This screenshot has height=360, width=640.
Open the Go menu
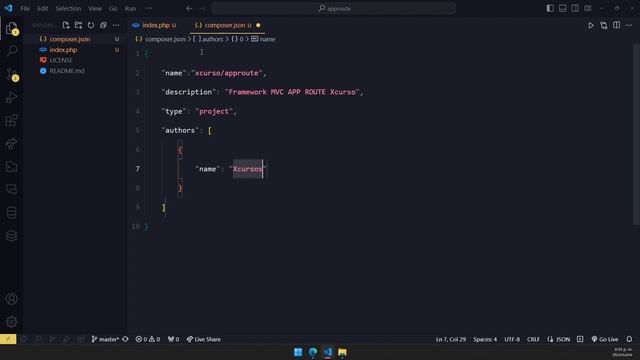pos(113,8)
